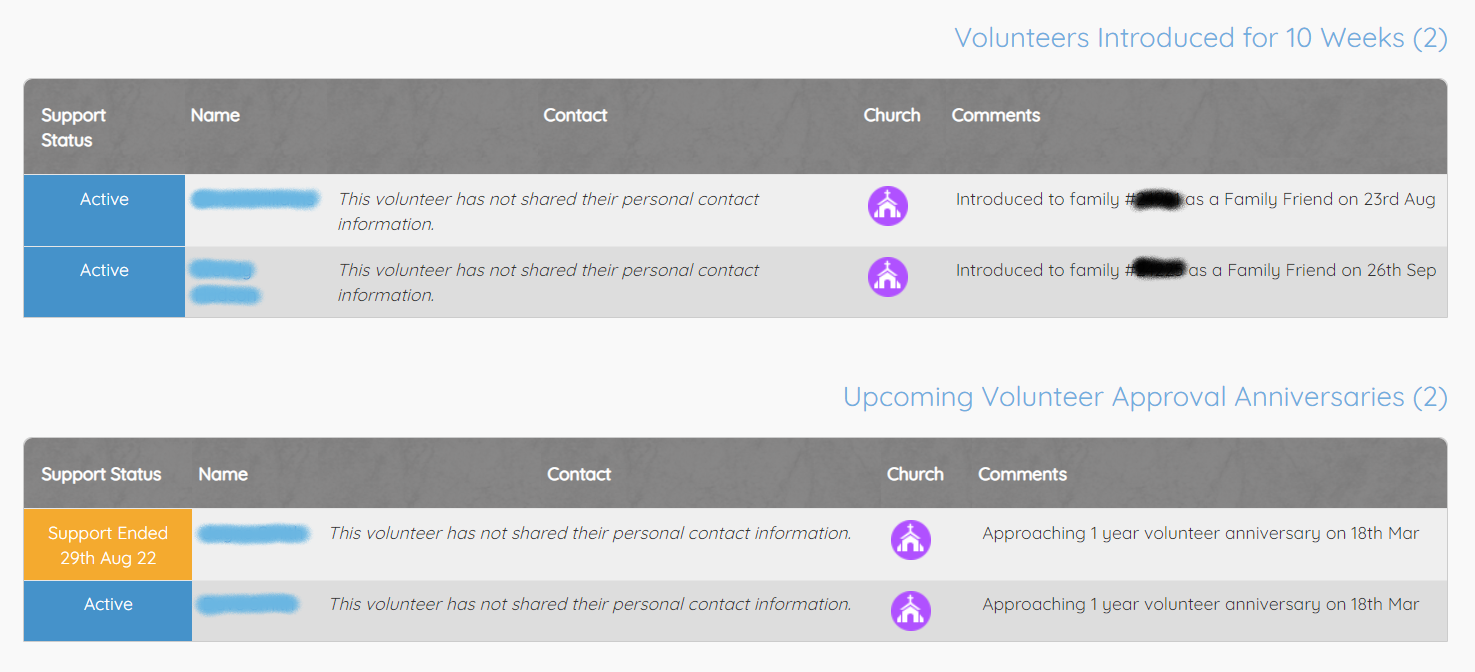Select church icon for Support Ended volunteer
This screenshot has height=672, width=1475.
point(910,540)
